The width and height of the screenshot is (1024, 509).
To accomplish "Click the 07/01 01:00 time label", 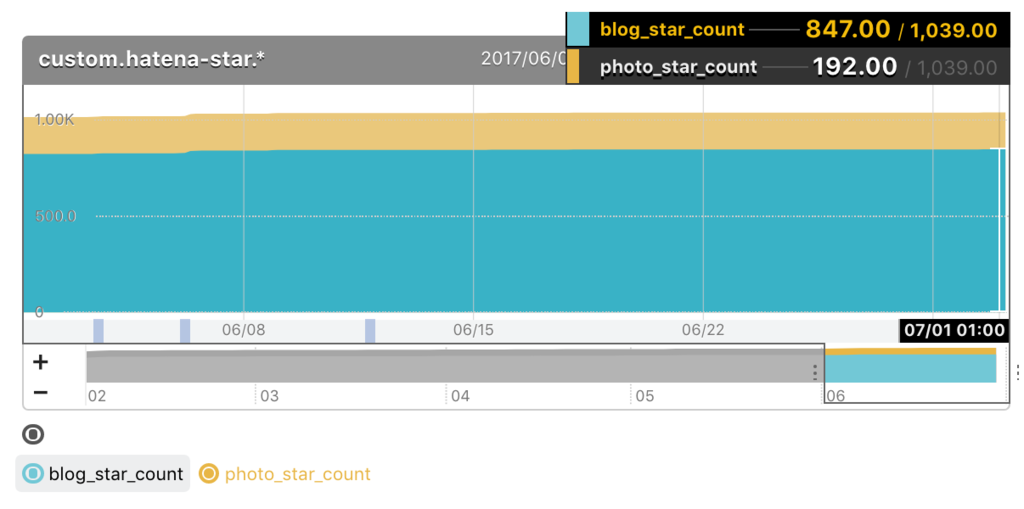I will click(954, 330).
